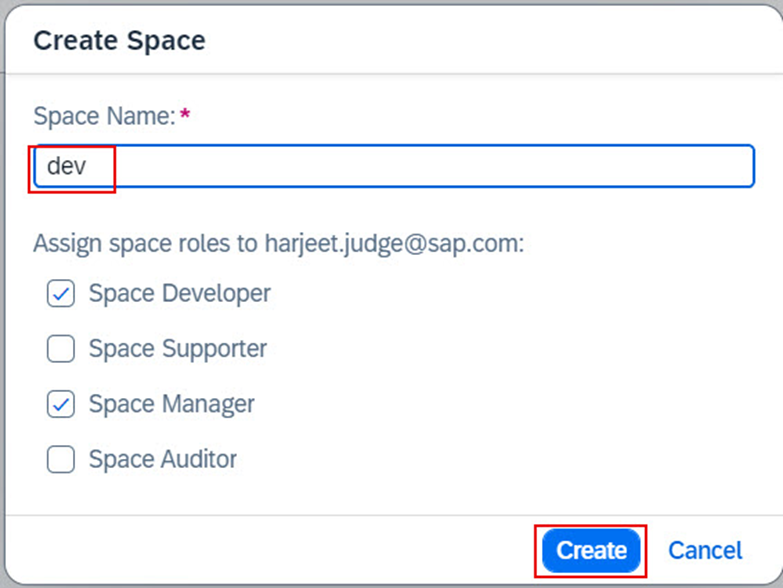Uncheck the Space Manager checkbox
This screenshot has width=783, height=588.
pyautogui.click(x=62, y=404)
